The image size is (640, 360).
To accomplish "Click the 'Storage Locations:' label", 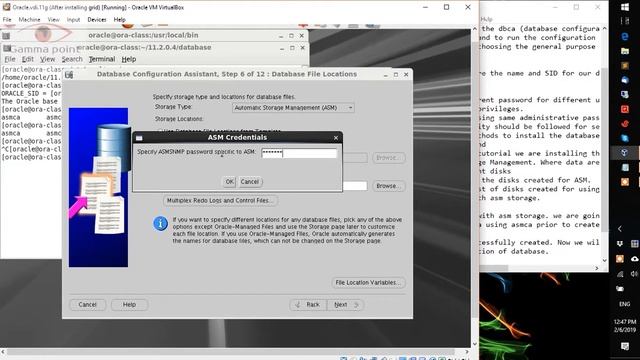I will pos(179,119).
